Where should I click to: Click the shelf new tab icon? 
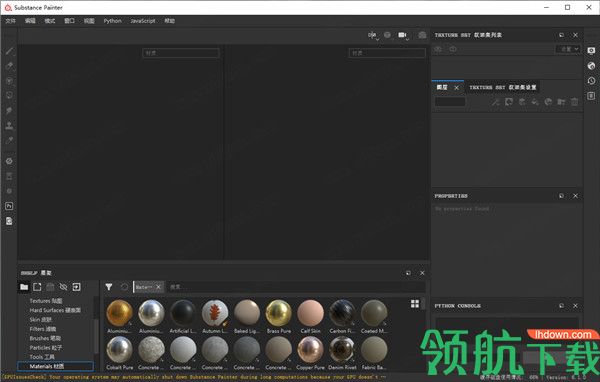coord(37,287)
